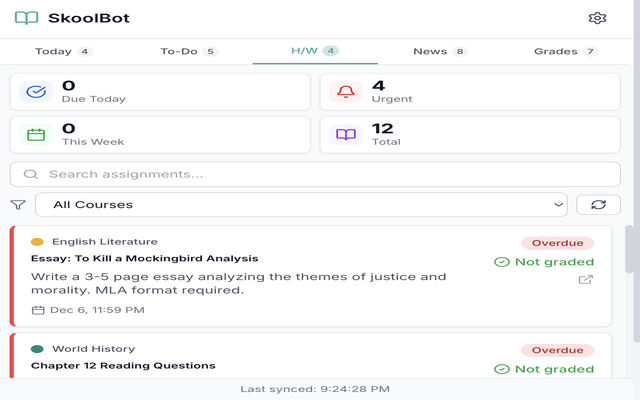Open the To Kill a Mockingbird essay title

(x=144, y=258)
